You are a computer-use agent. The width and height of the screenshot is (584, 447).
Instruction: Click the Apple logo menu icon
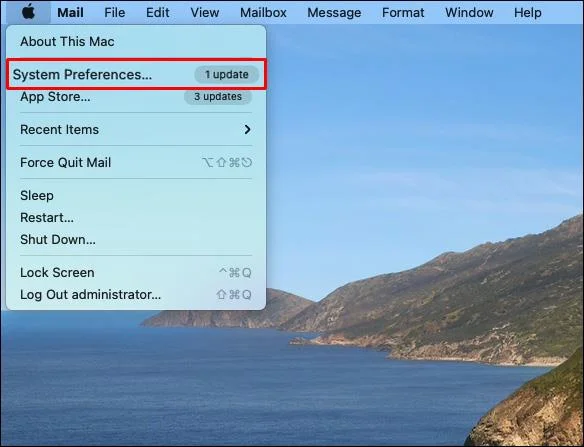click(28, 12)
